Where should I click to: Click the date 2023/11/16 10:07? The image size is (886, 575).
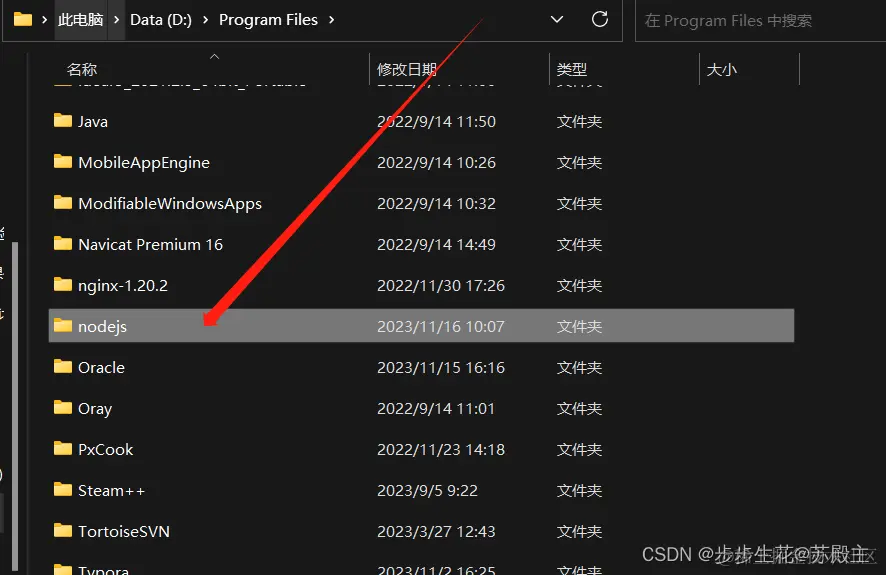click(x=441, y=326)
